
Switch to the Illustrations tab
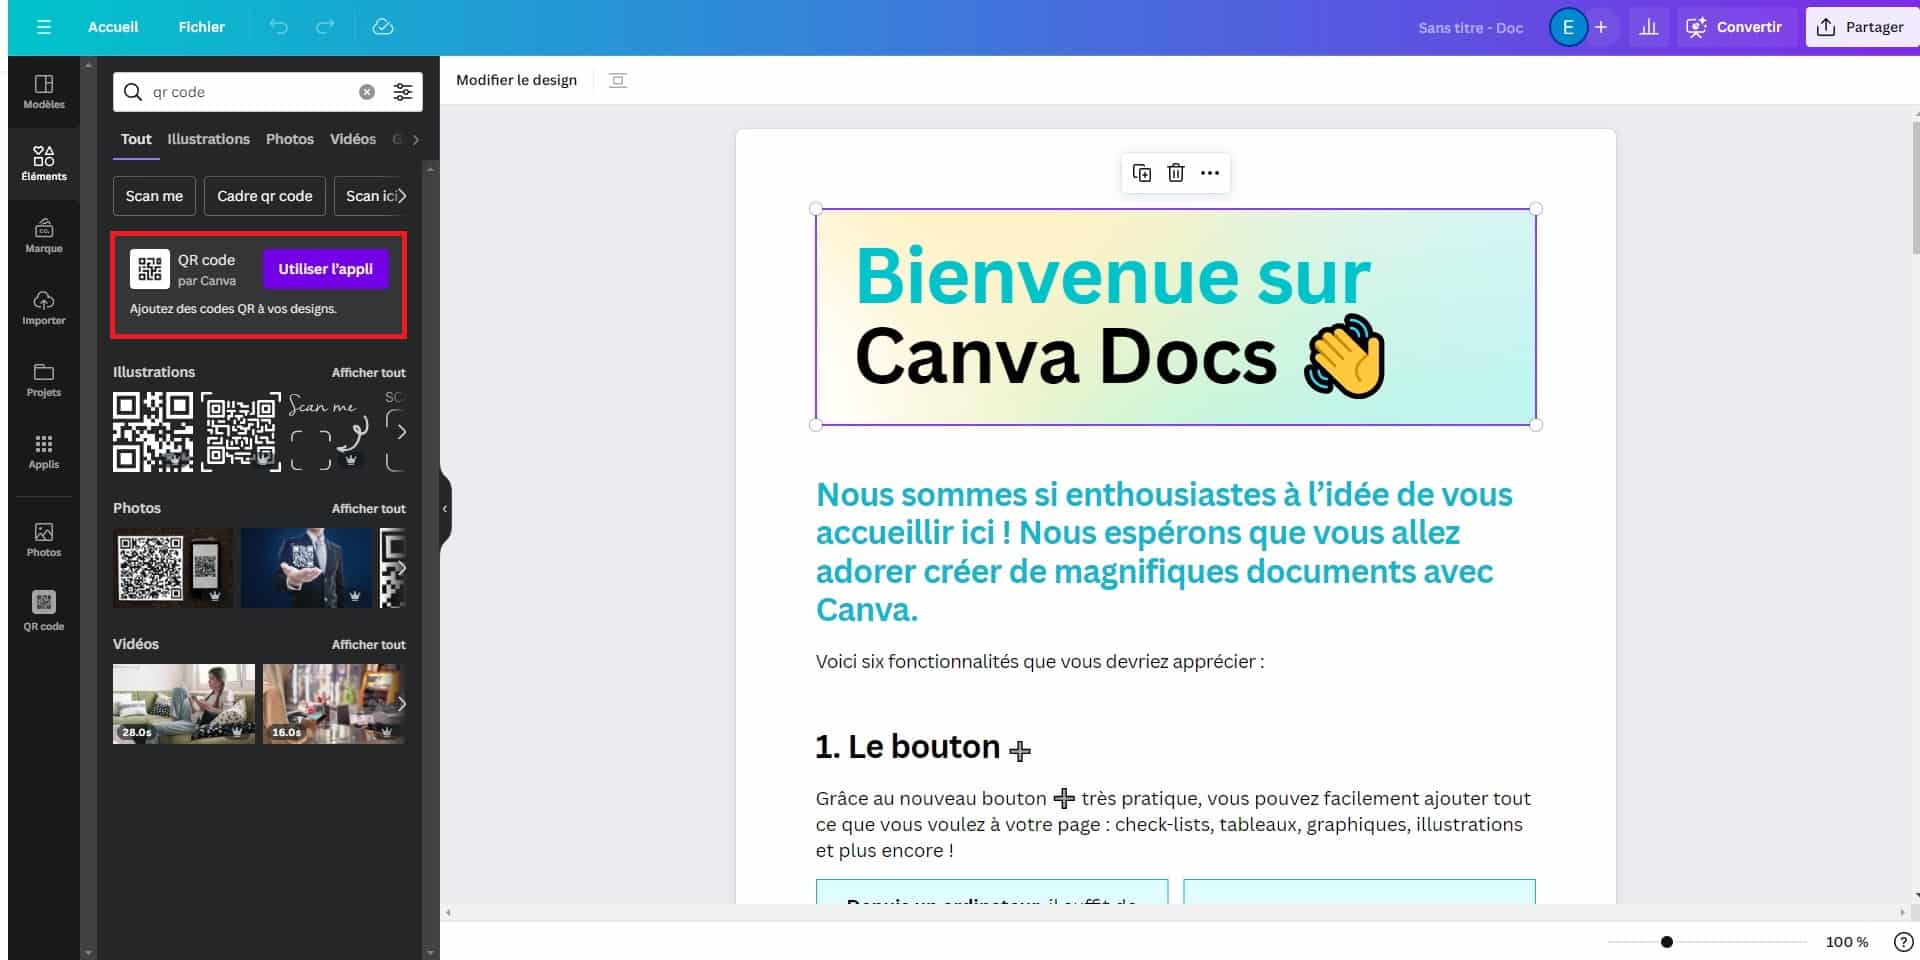click(x=208, y=139)
